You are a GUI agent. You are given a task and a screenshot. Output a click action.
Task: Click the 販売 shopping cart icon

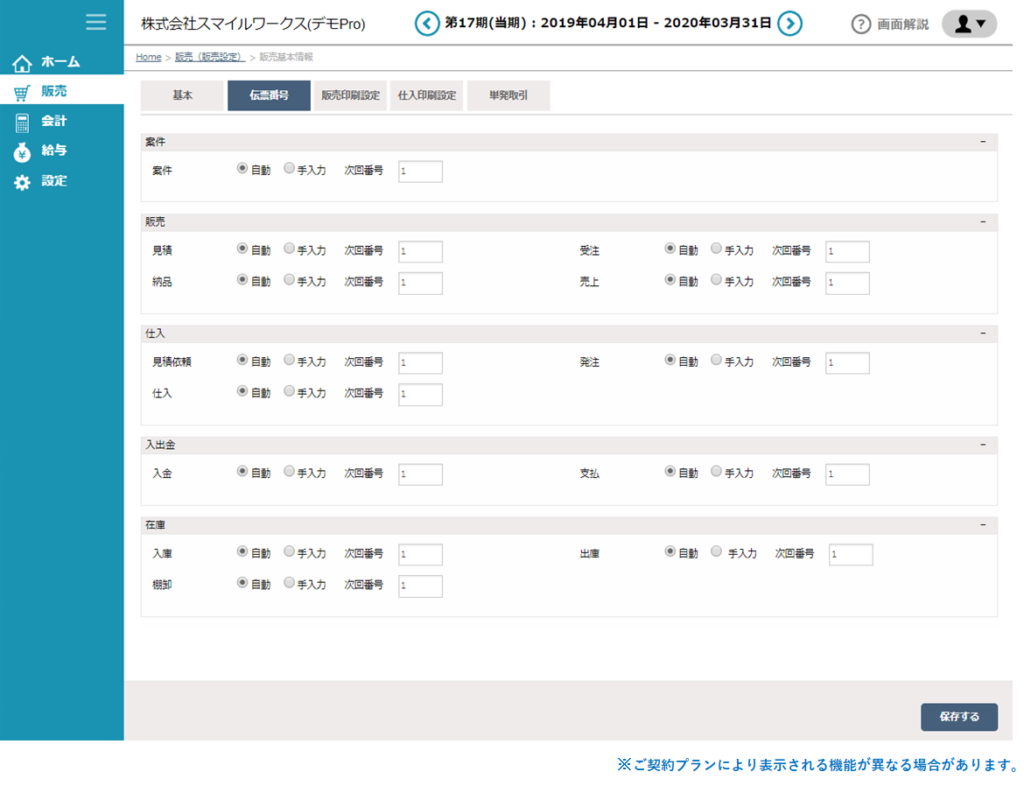pyautogui.click(x=22, y=93)
